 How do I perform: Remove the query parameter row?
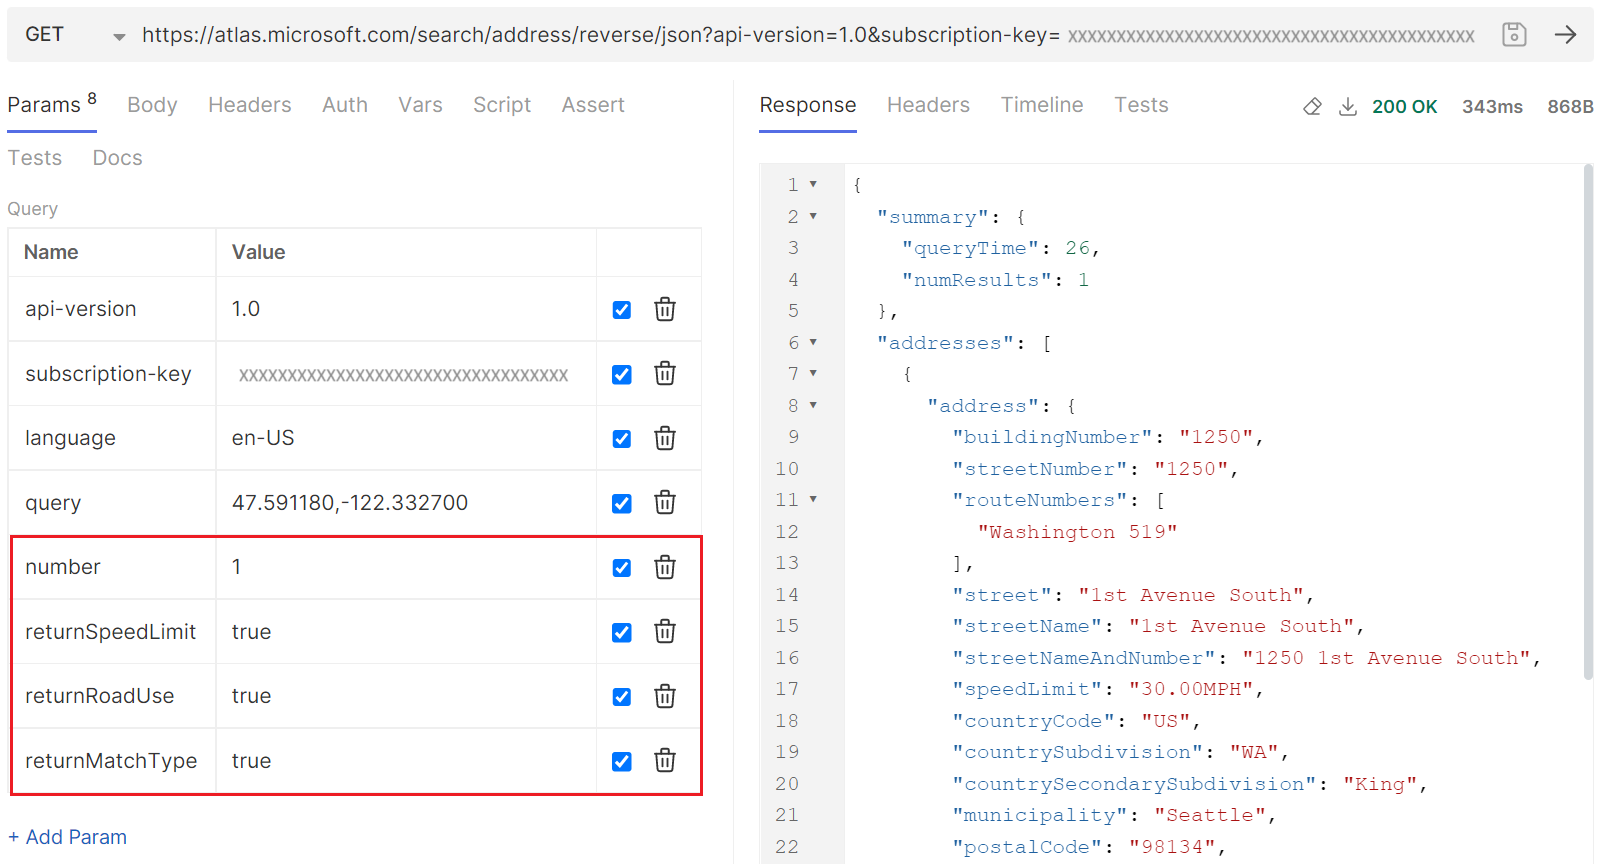pyautogui.click(x=665, y=503)
